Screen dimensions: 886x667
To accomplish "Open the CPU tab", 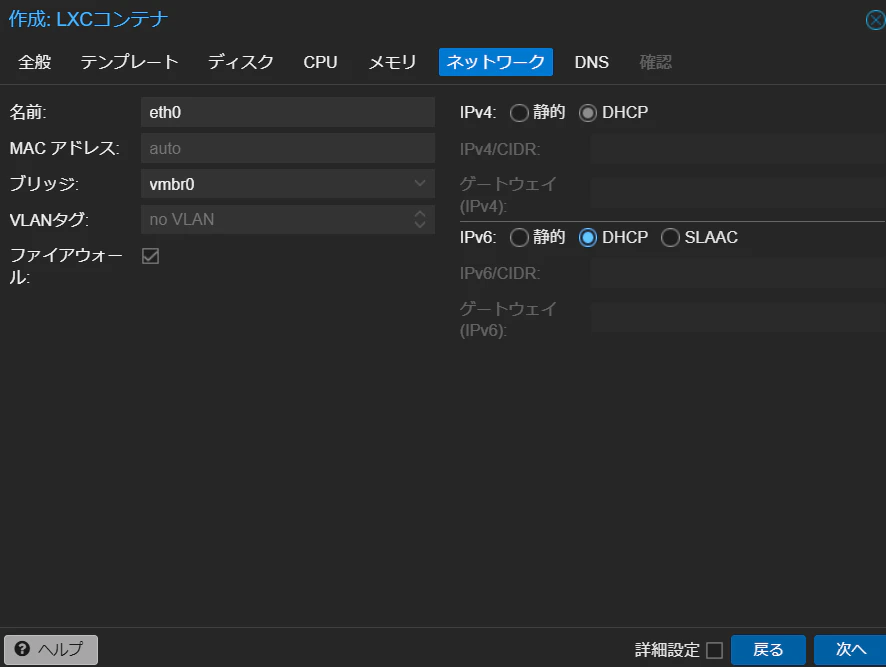I will pyautogui.click(x=320, y=62).
